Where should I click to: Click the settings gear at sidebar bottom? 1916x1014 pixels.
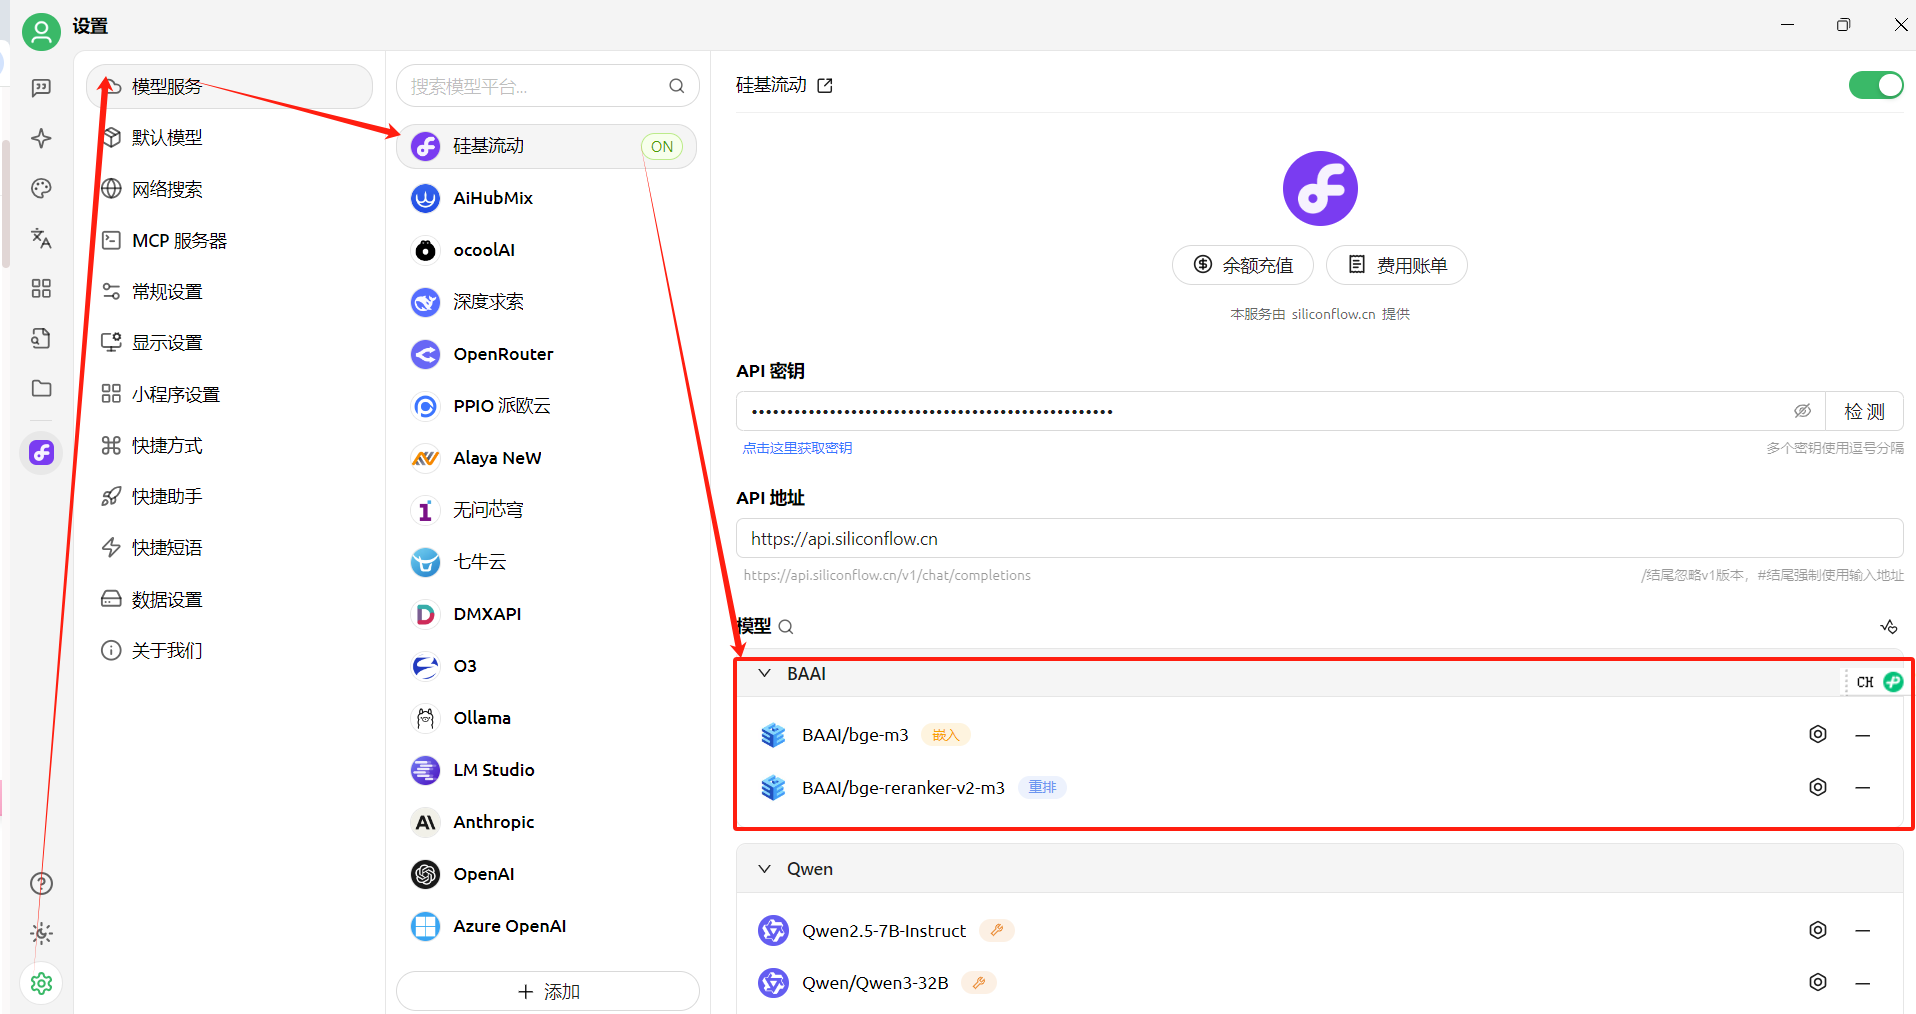[41, 984]
